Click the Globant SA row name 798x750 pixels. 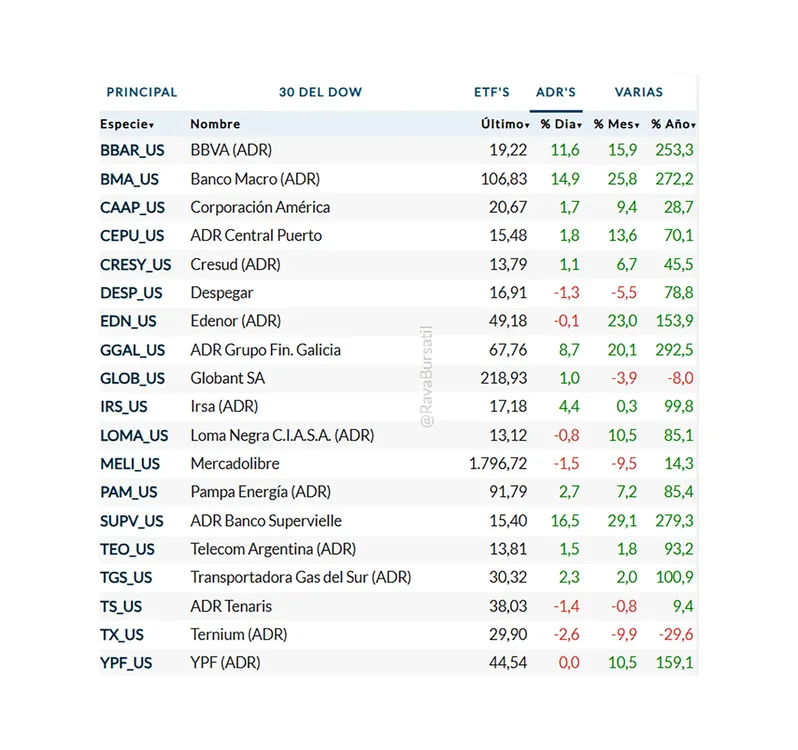click(227, 378)
